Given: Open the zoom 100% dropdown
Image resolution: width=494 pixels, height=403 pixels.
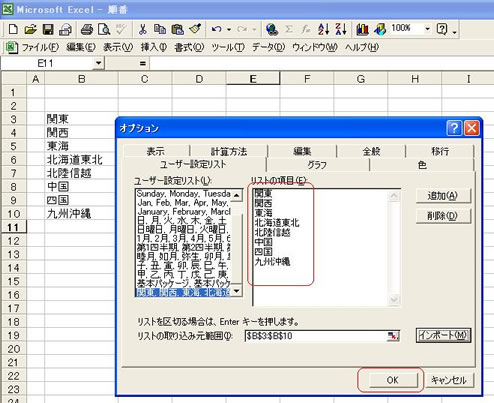Looking at the screenshot, I should (x=427, y=29).
